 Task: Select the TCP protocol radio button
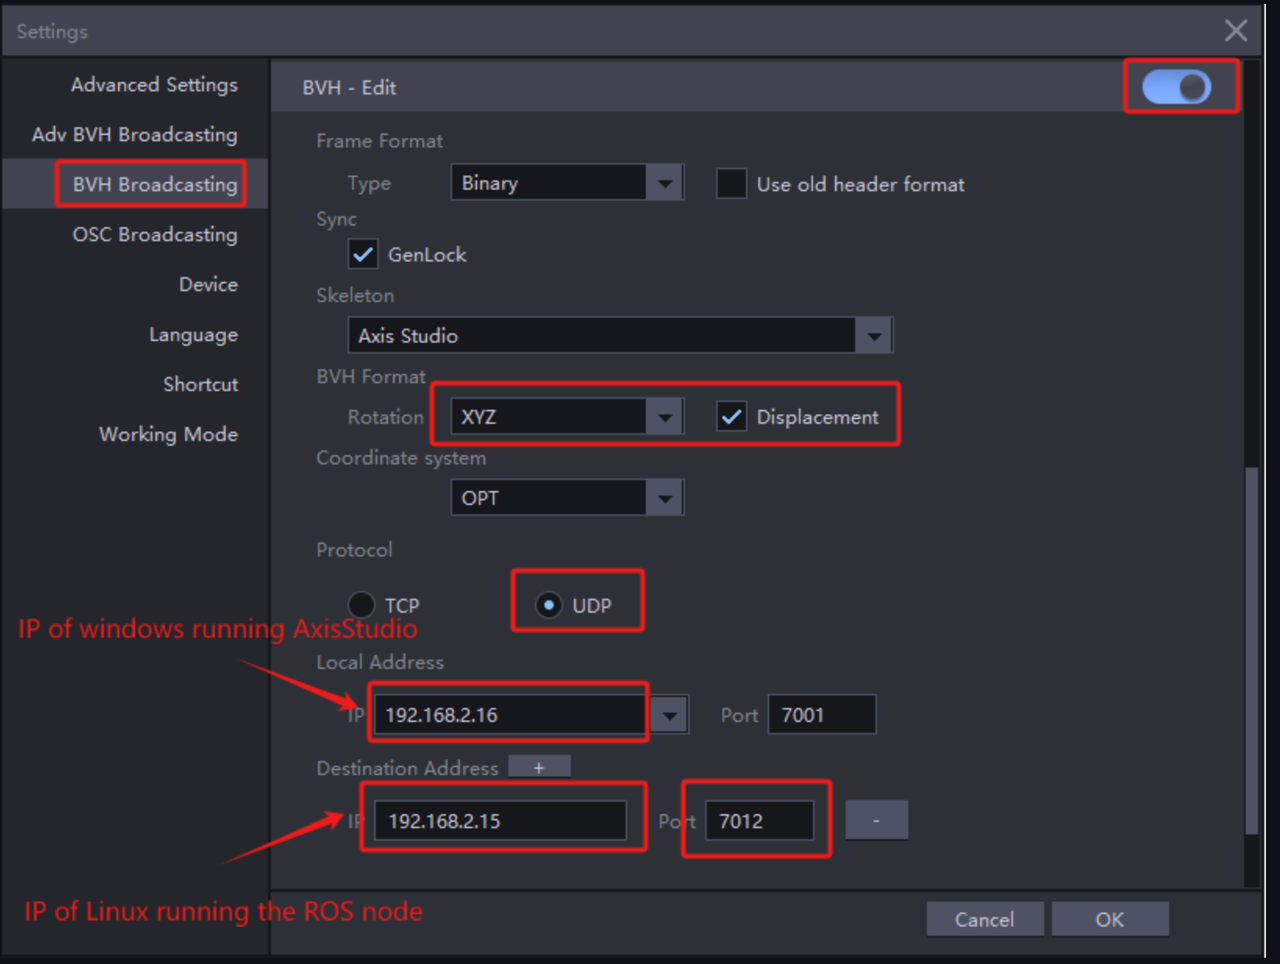[x=361, y=605]
